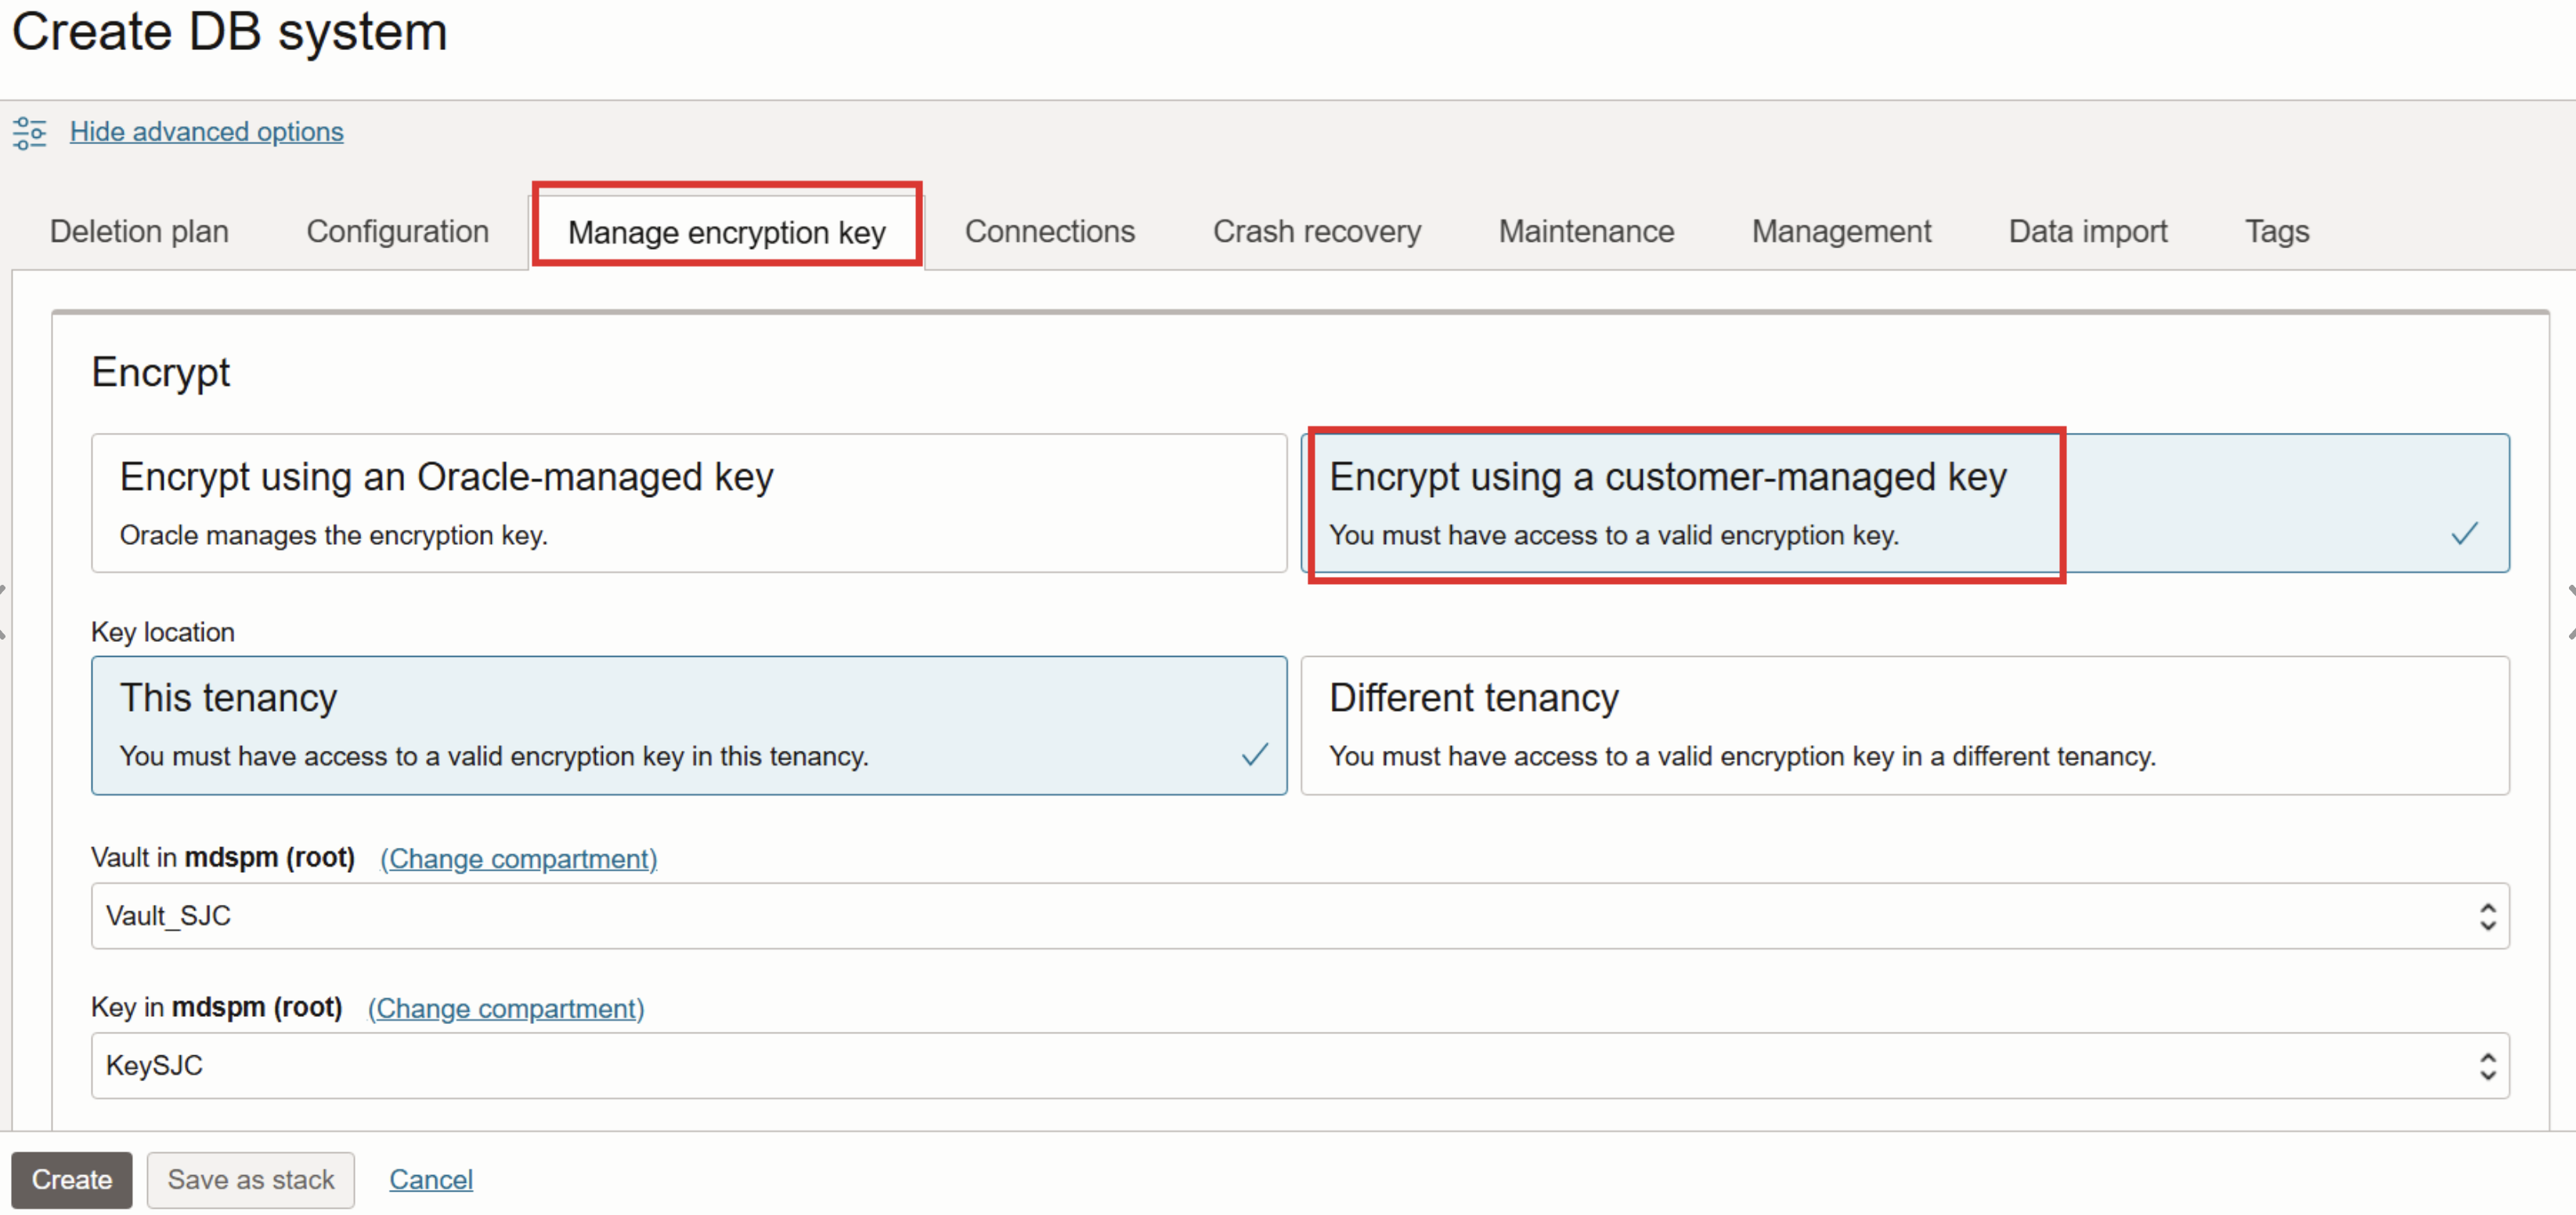The height and width of the screenshot is (1215, 2576).
Task: Go to the Crash recovery tab
Action: point(1316,231)
